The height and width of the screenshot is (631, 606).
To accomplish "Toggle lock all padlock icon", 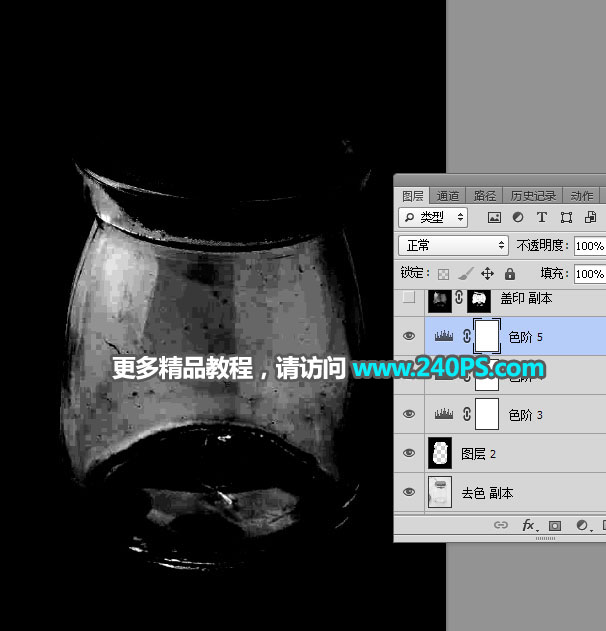I will pos(510,274).
